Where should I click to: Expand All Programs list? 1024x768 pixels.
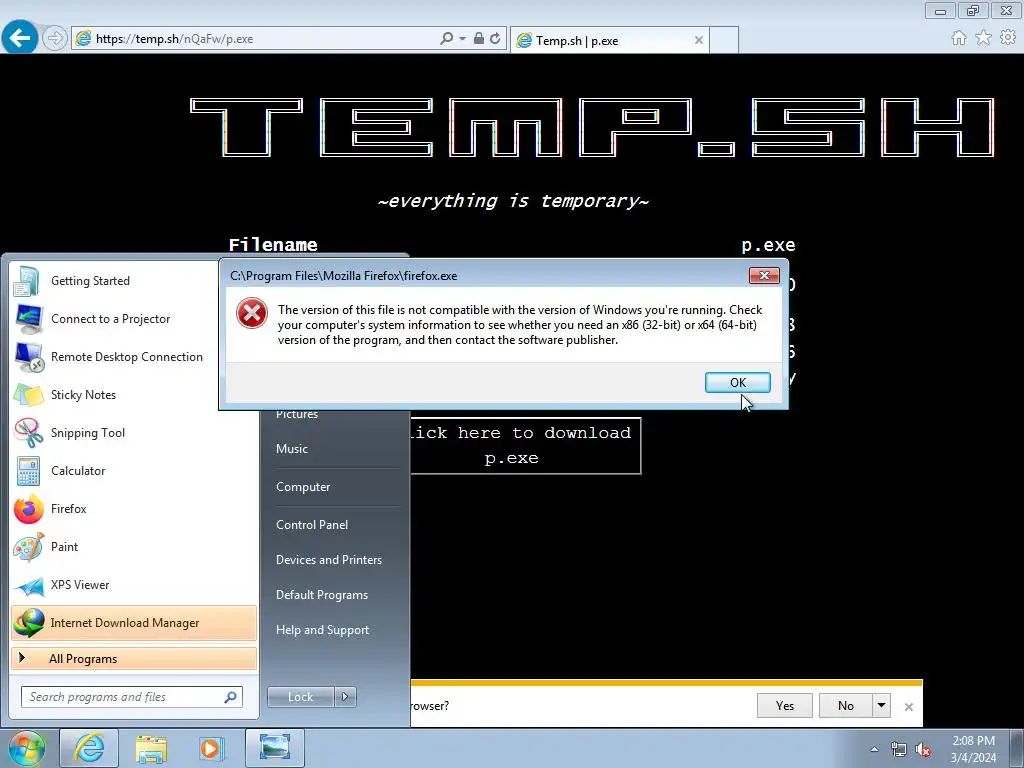coord(134,659)
